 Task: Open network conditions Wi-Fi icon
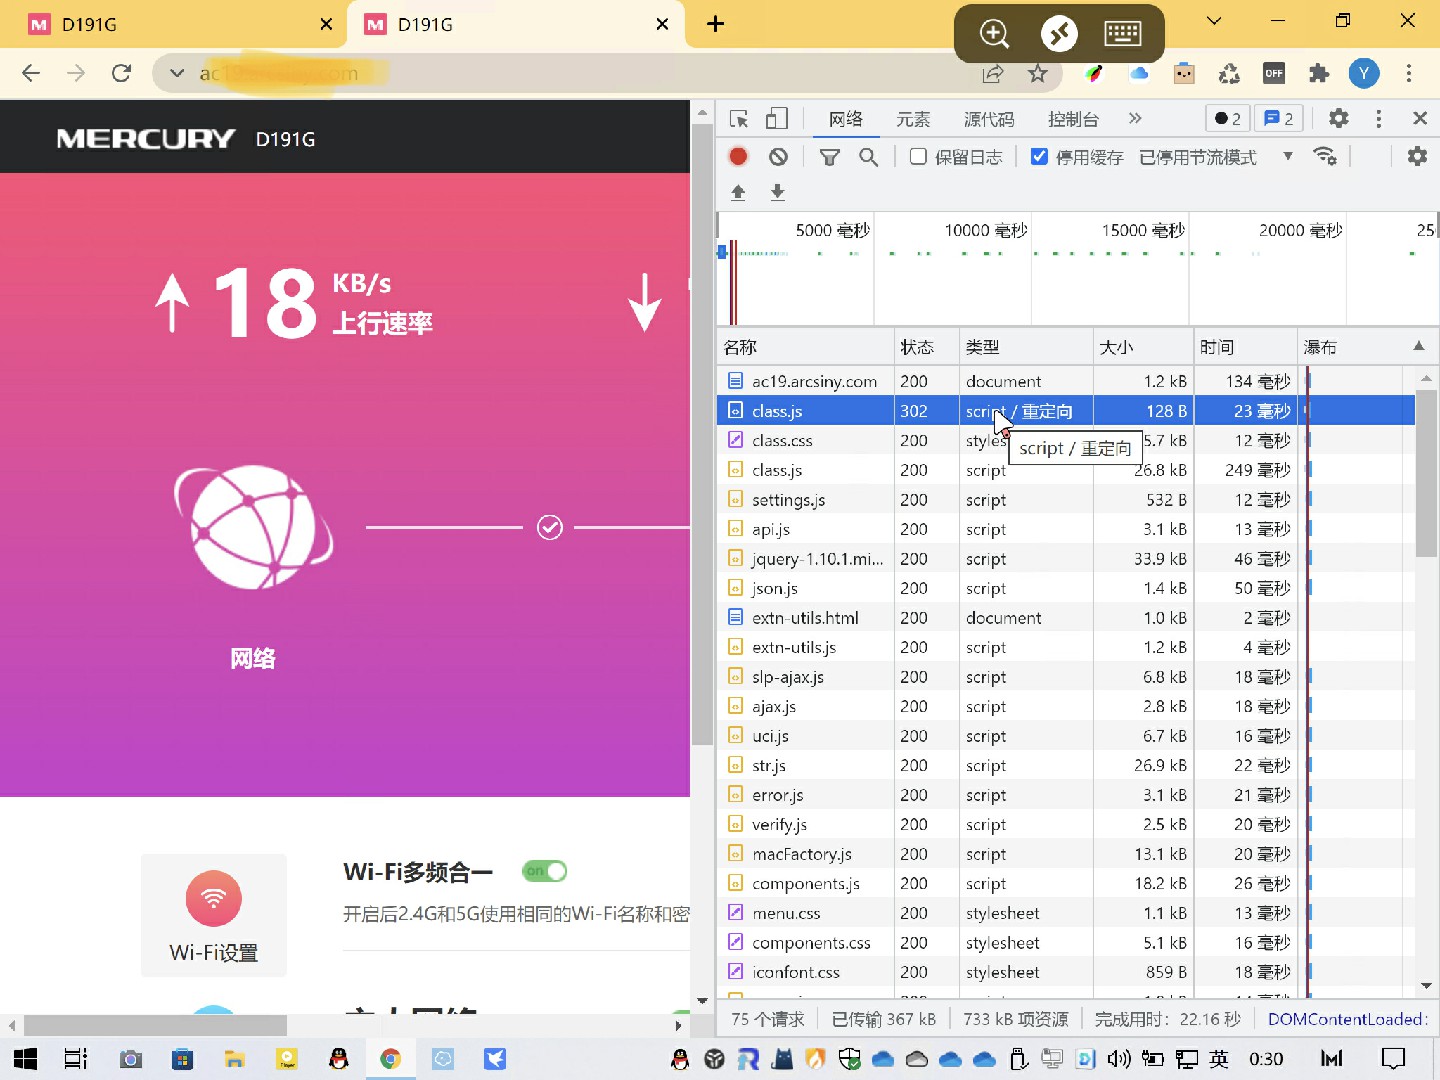(x=1325, y=157)
